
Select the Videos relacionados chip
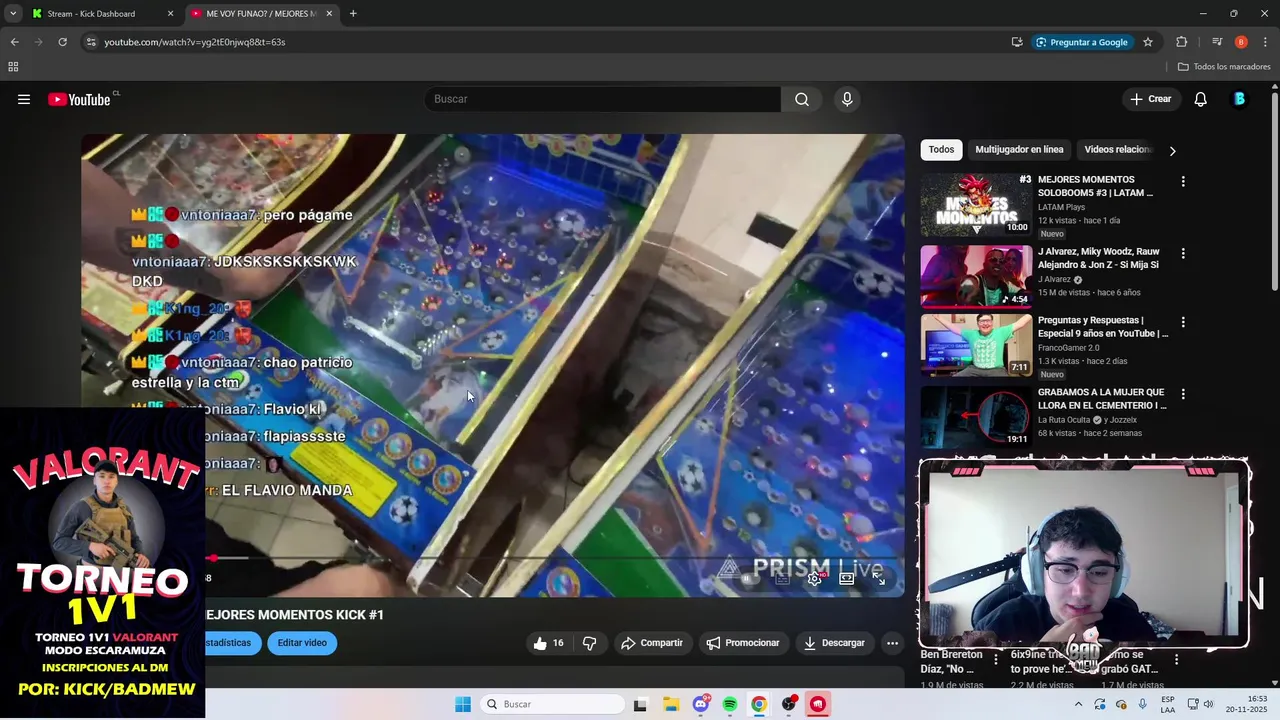(1118, 150)
